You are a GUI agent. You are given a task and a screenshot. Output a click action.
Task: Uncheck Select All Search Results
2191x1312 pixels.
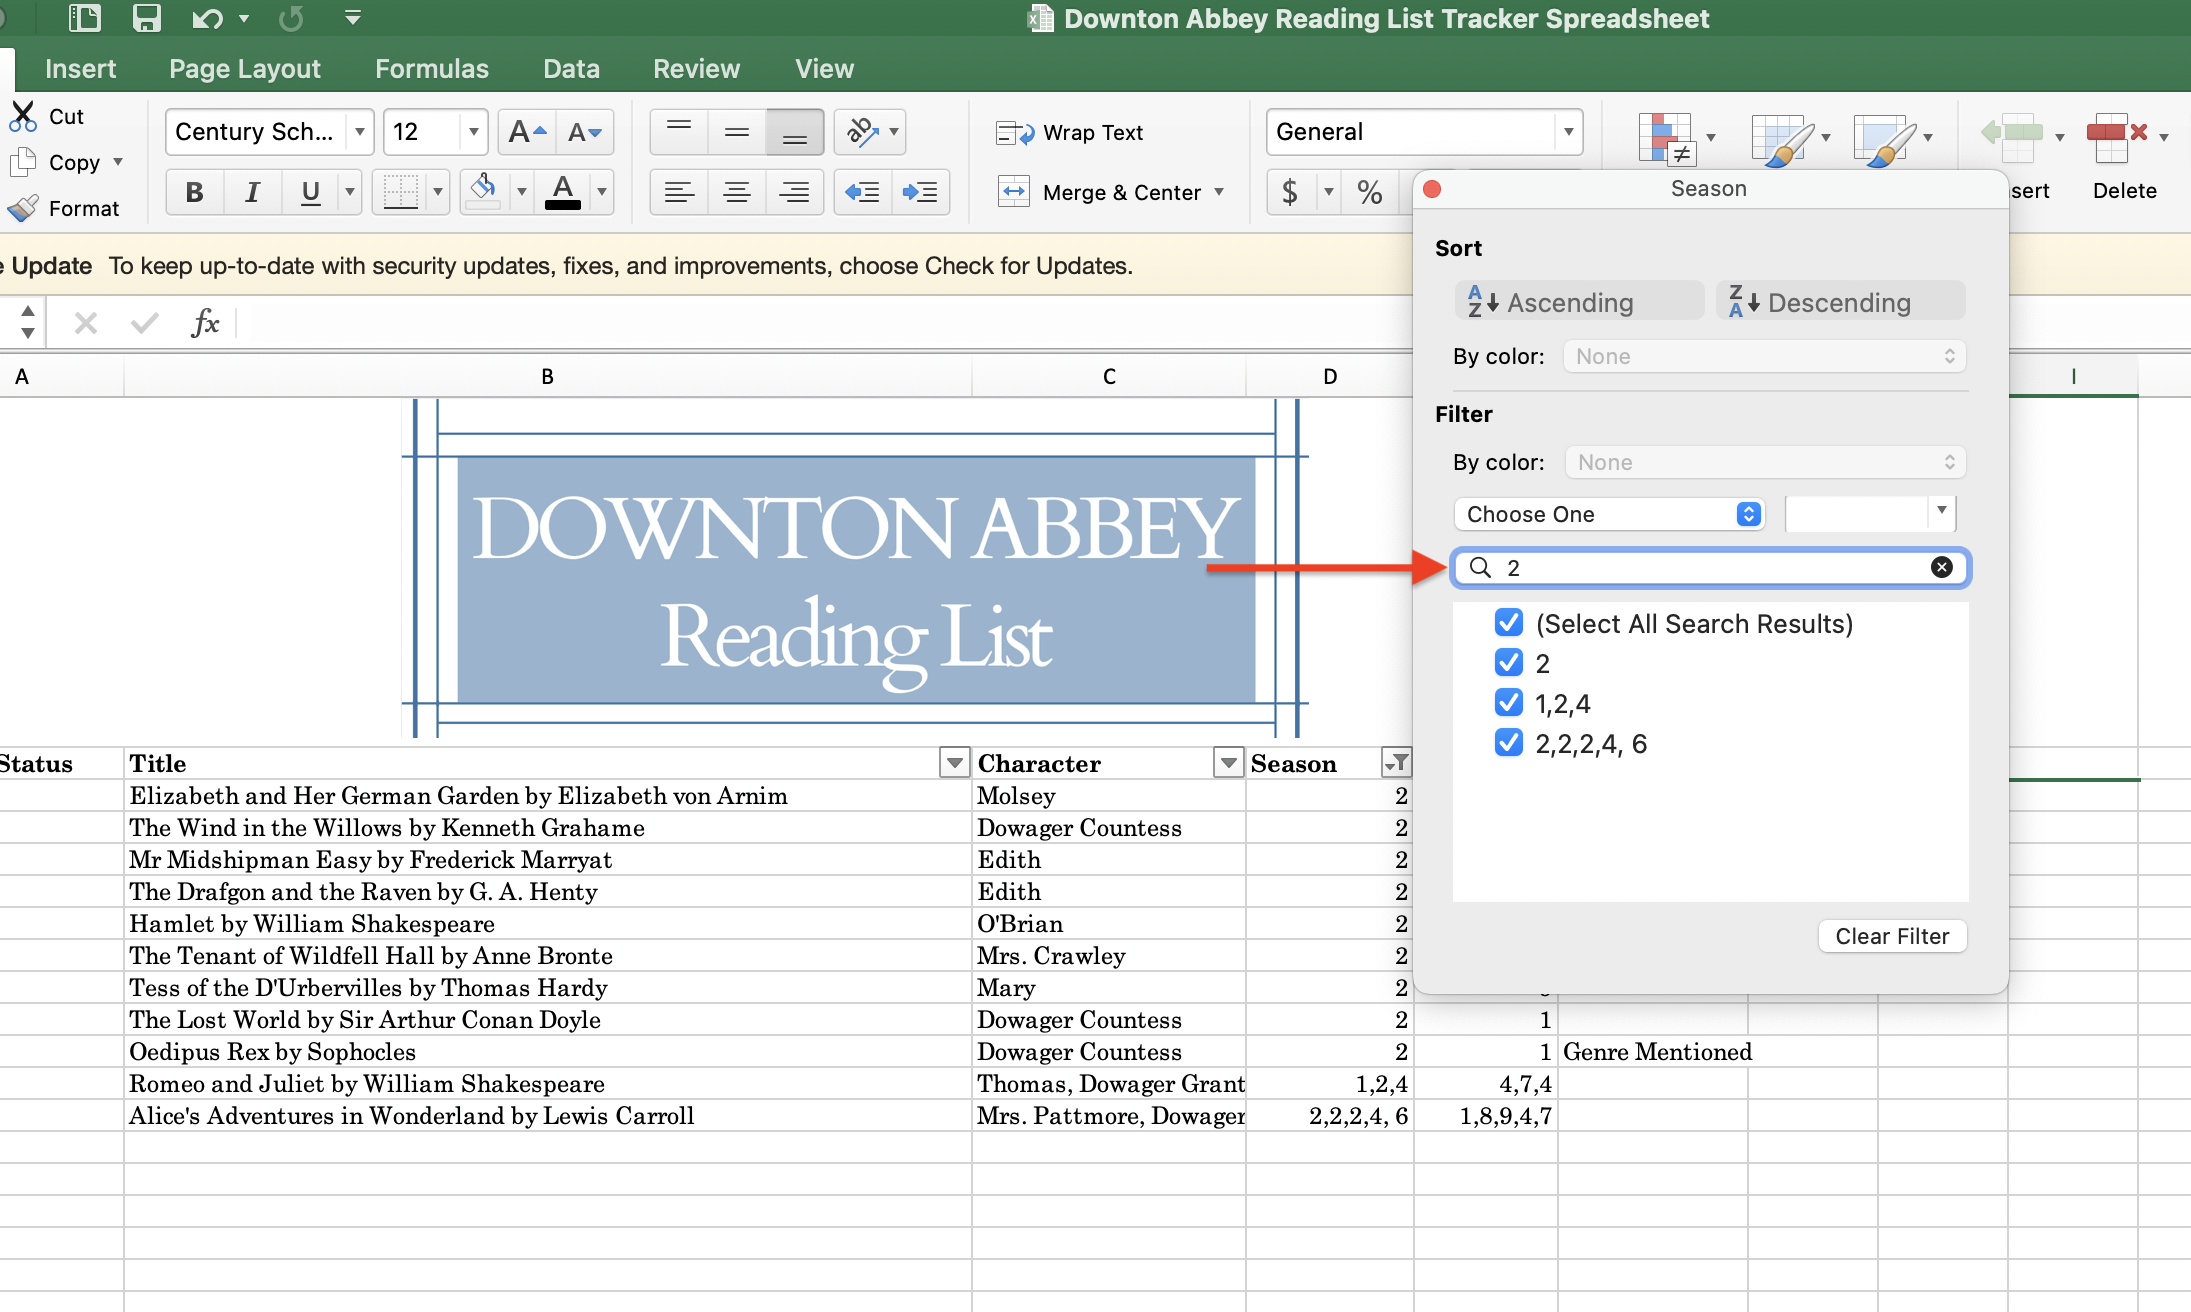point(1508,623)
